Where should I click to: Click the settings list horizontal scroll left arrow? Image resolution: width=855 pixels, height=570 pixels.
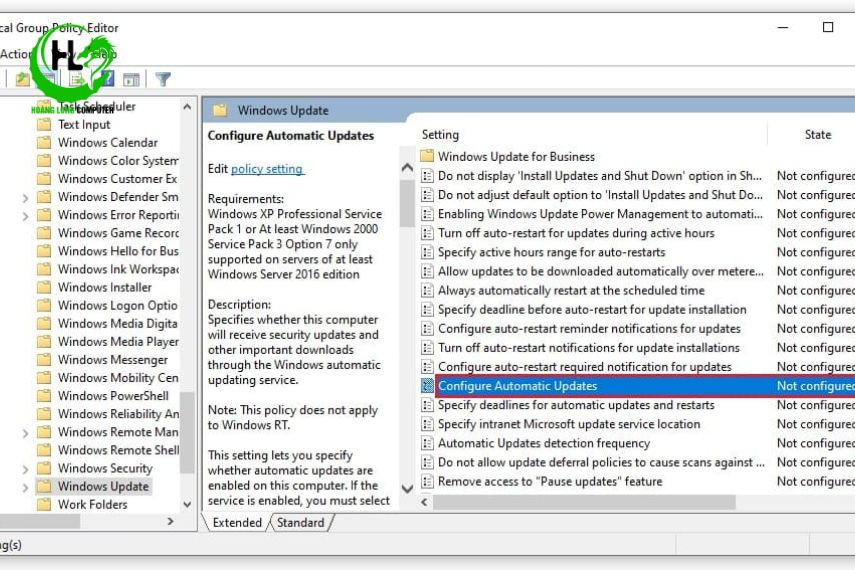pyautogui.click(x=425, y=502)
